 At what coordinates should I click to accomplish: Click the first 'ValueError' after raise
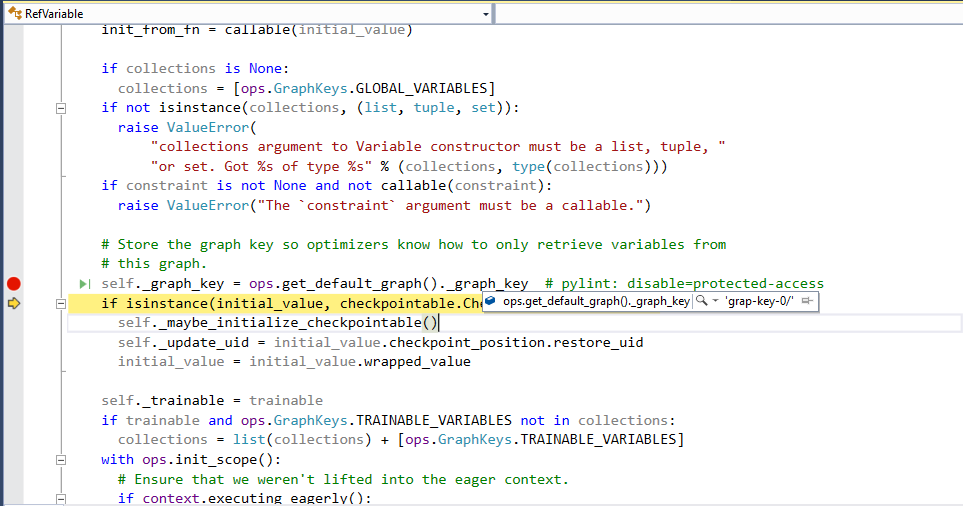coord(208,127)
